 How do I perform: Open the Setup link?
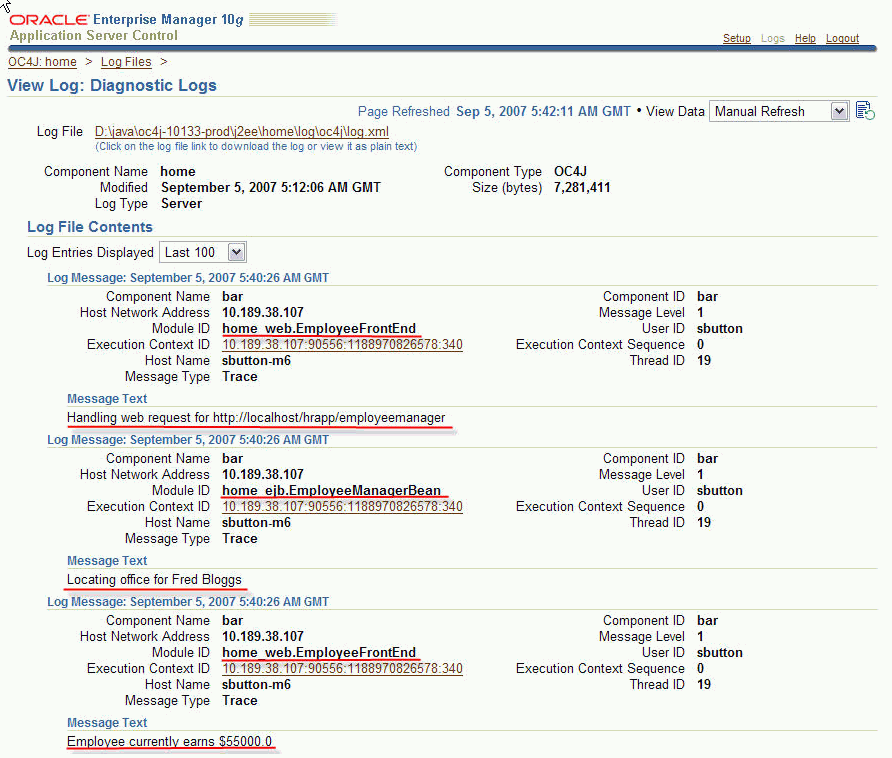737,38
